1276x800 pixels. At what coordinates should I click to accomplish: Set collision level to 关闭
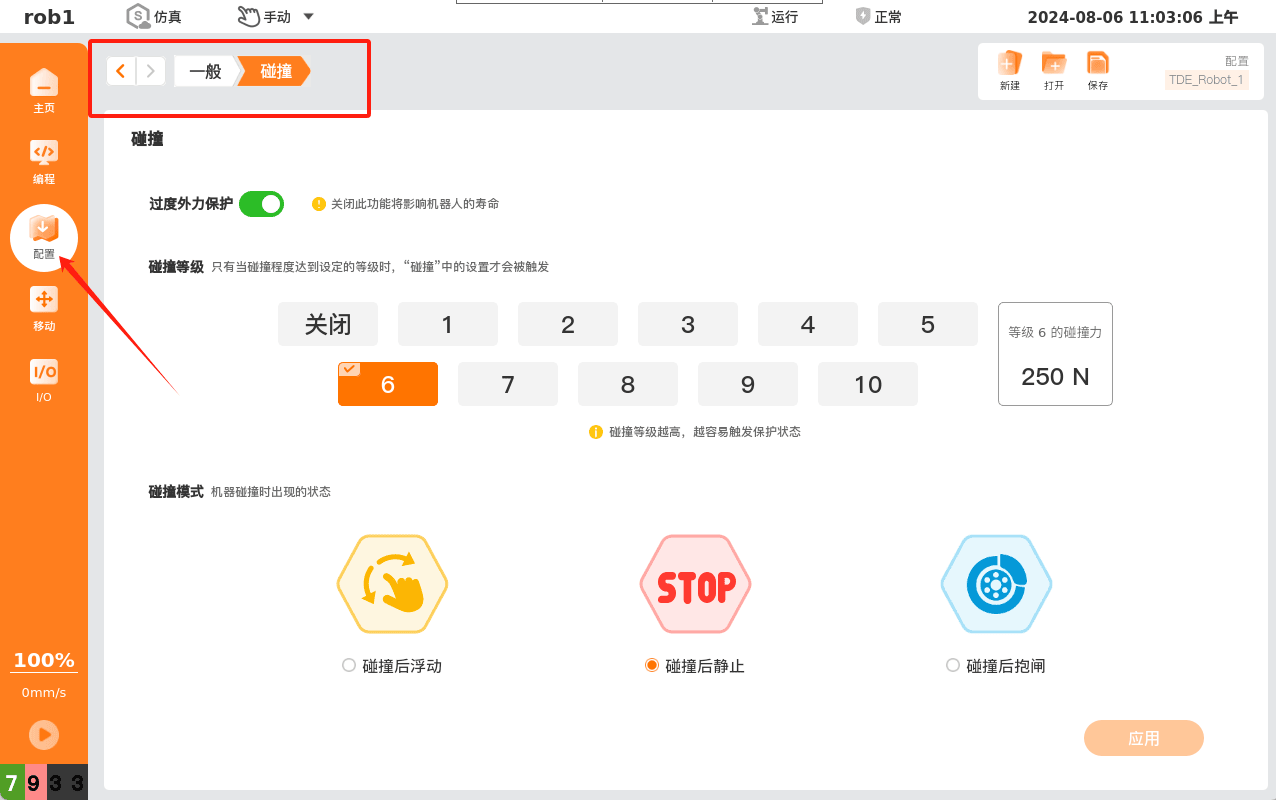(x=328, y=324)
